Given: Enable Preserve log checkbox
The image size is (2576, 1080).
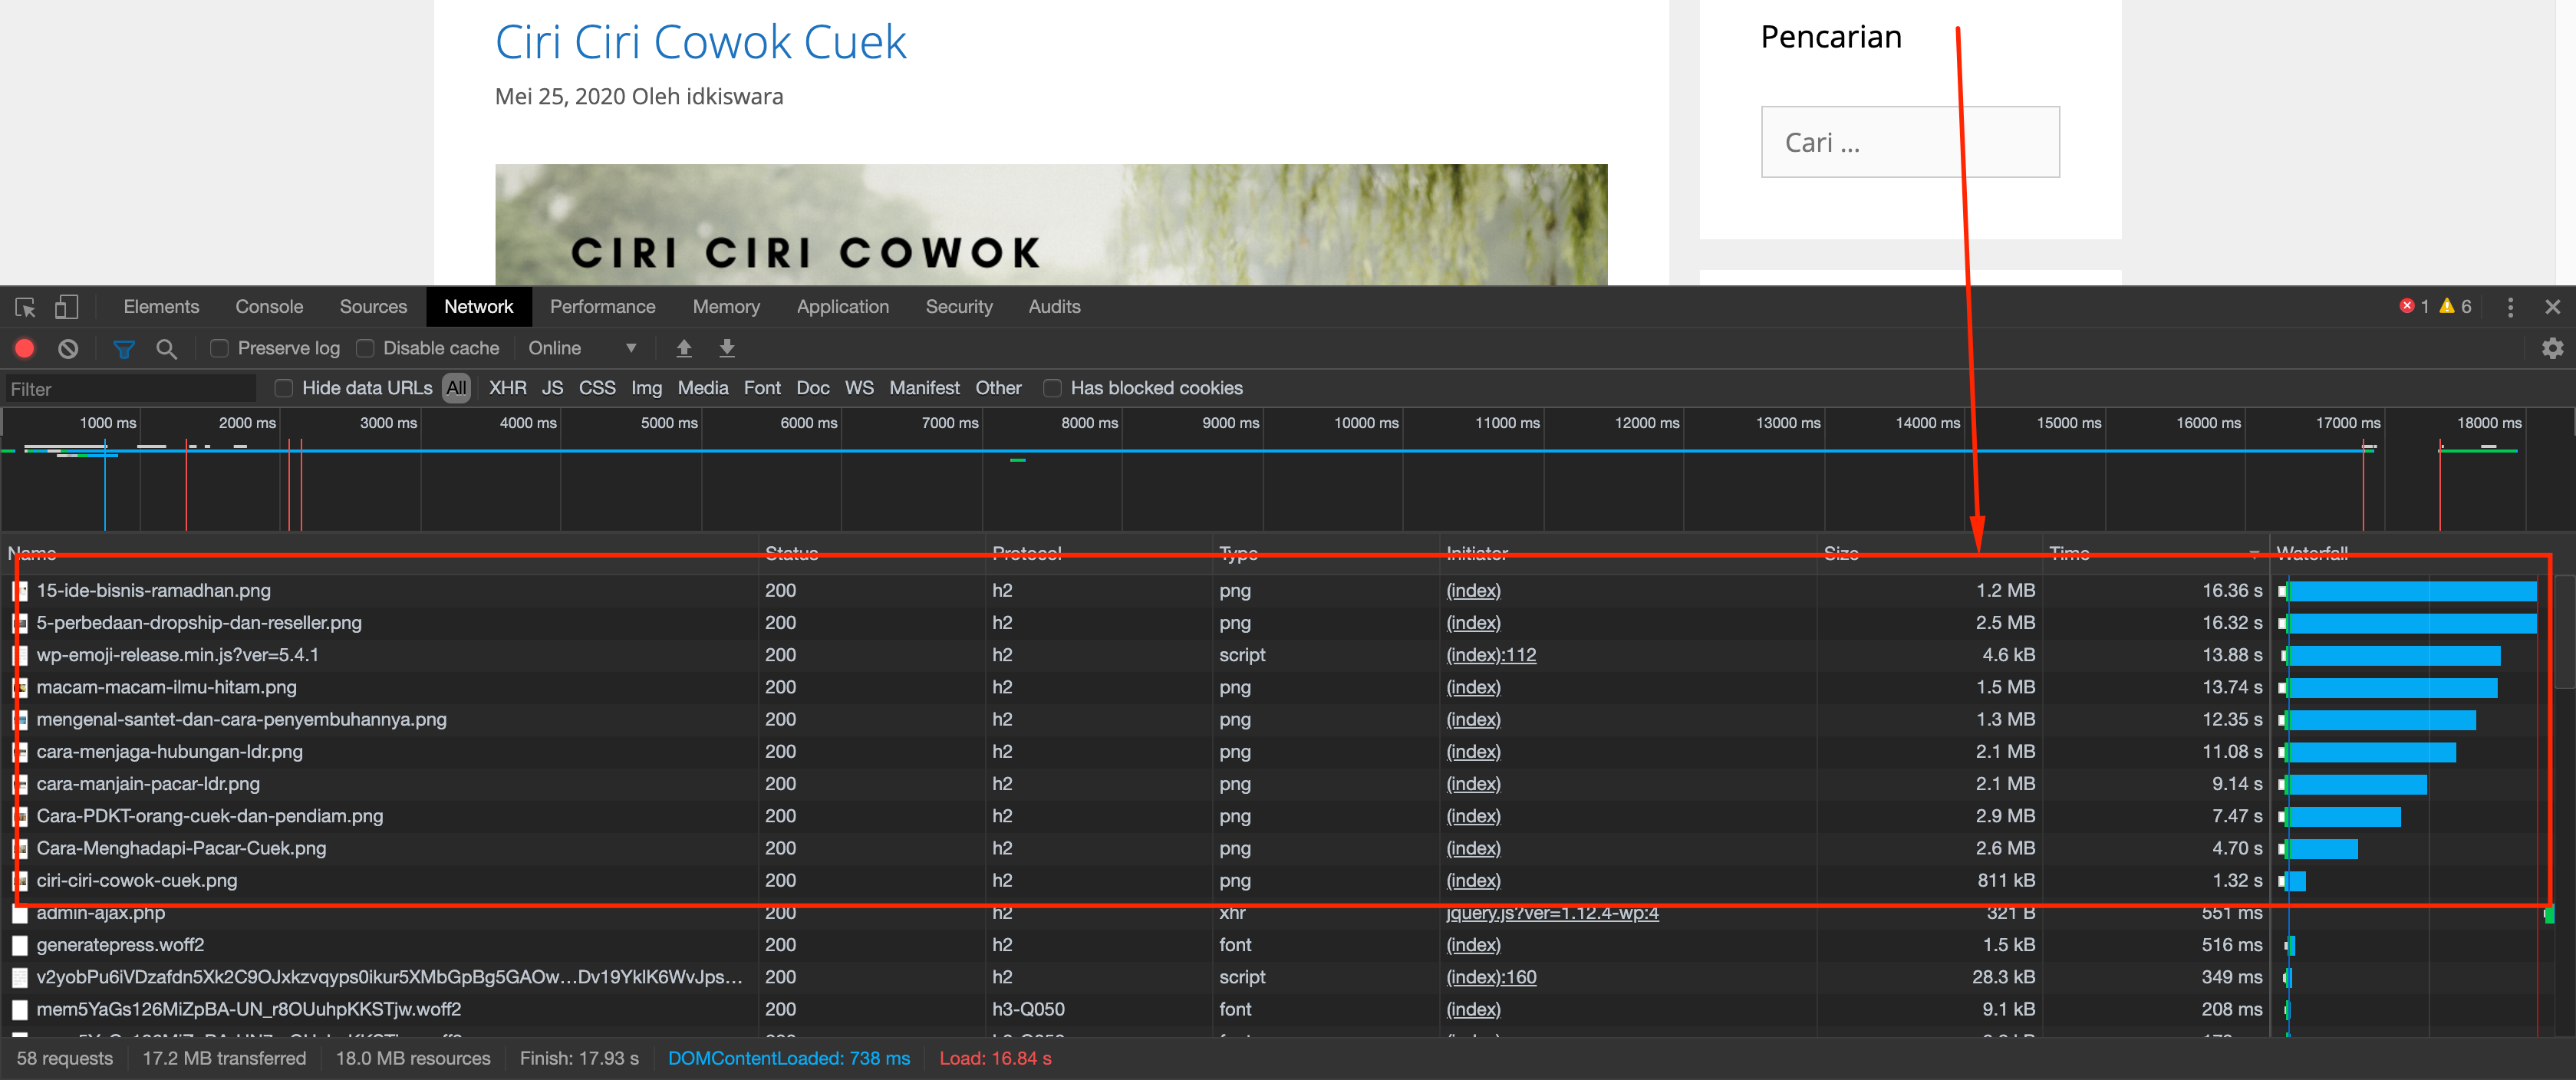Looking at the screenshot, I should (x=220, y=348).
